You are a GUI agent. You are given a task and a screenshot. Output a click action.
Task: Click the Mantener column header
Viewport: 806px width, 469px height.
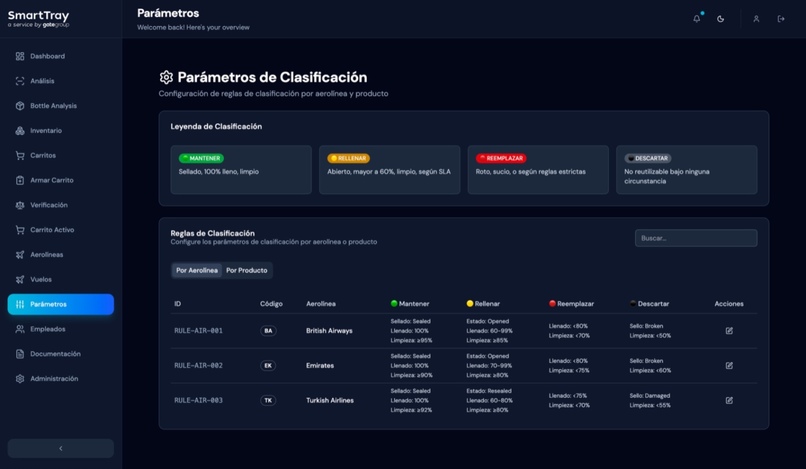[410, 304]
